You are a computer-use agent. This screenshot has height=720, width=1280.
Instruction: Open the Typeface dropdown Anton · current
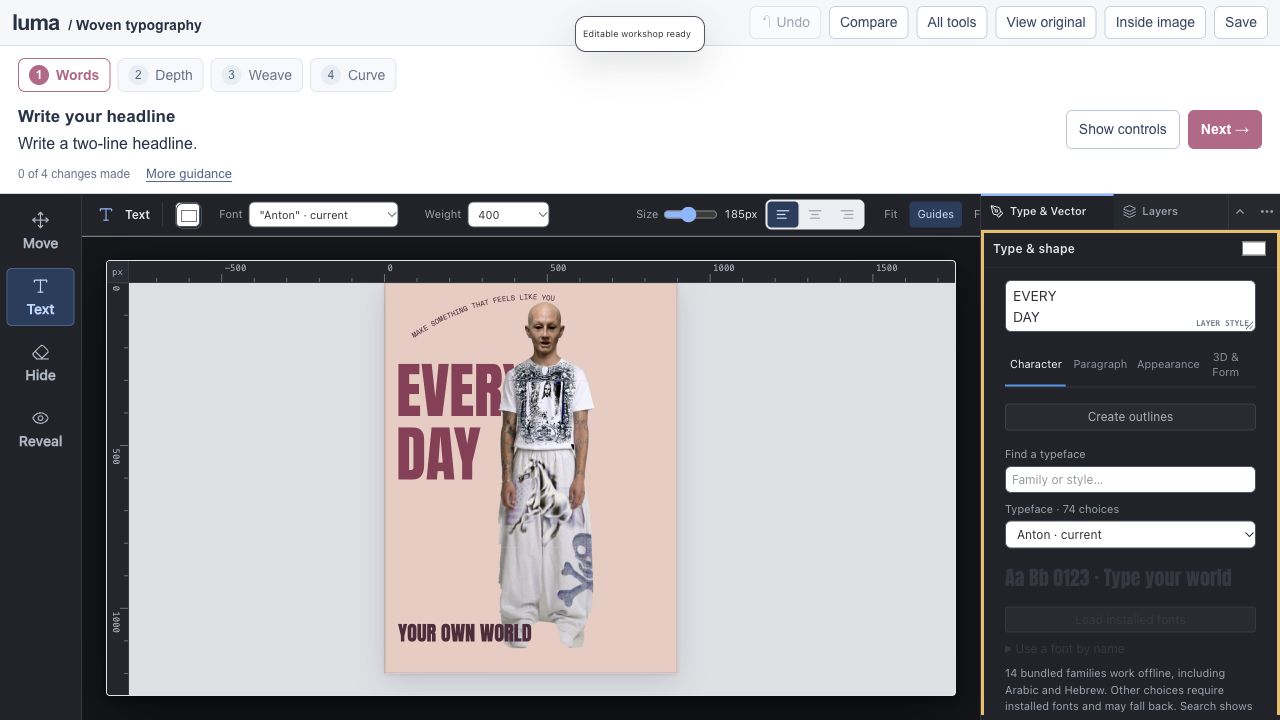point(1130,535)
